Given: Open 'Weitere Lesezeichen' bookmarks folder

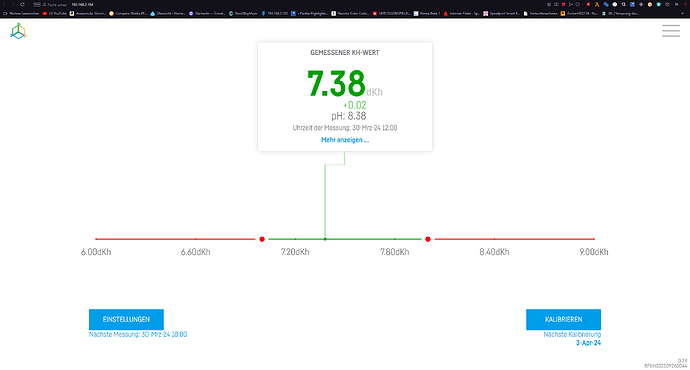Looking at the screenshot, I should pos(21,14).
